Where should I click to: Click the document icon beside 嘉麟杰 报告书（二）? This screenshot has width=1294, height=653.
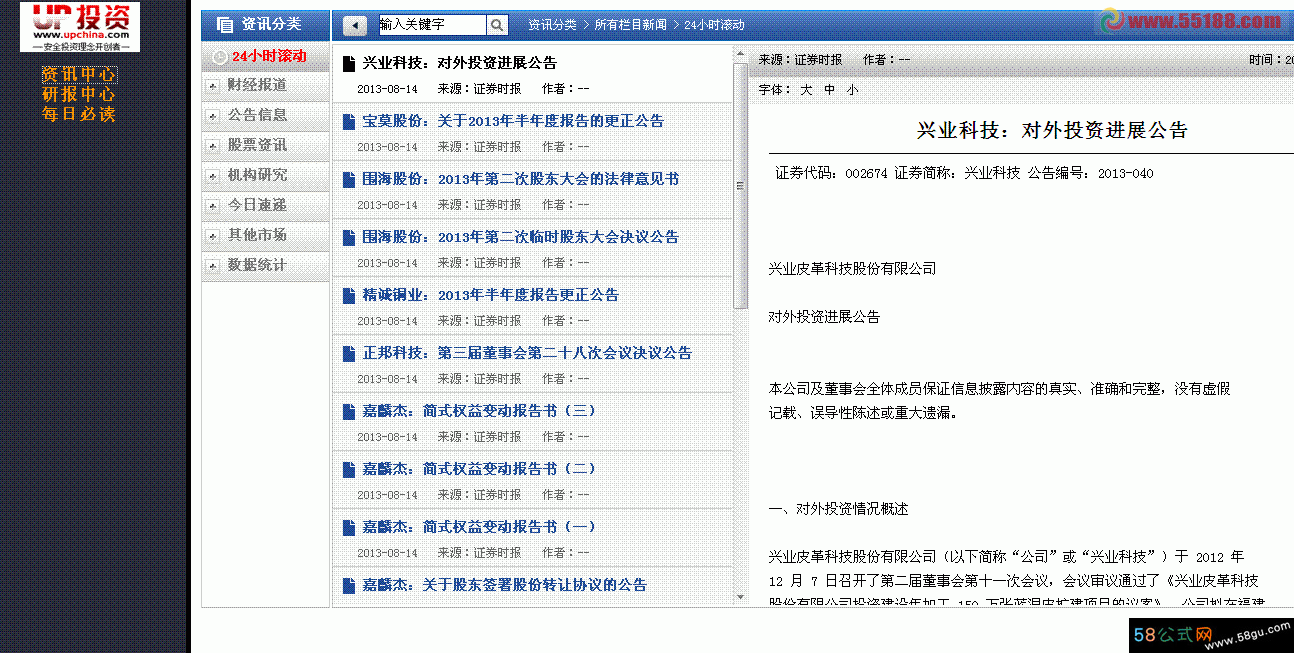point(349,470)
